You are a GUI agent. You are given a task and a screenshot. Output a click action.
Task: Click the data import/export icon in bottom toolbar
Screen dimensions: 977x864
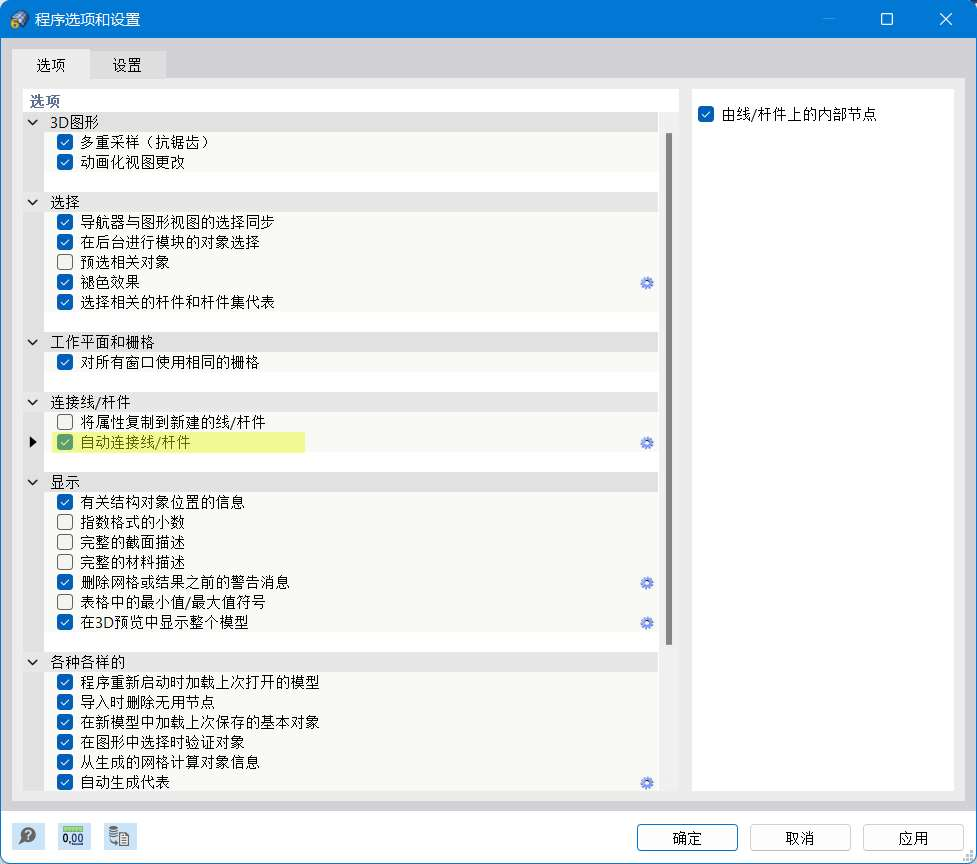click(x=119, y=836)
